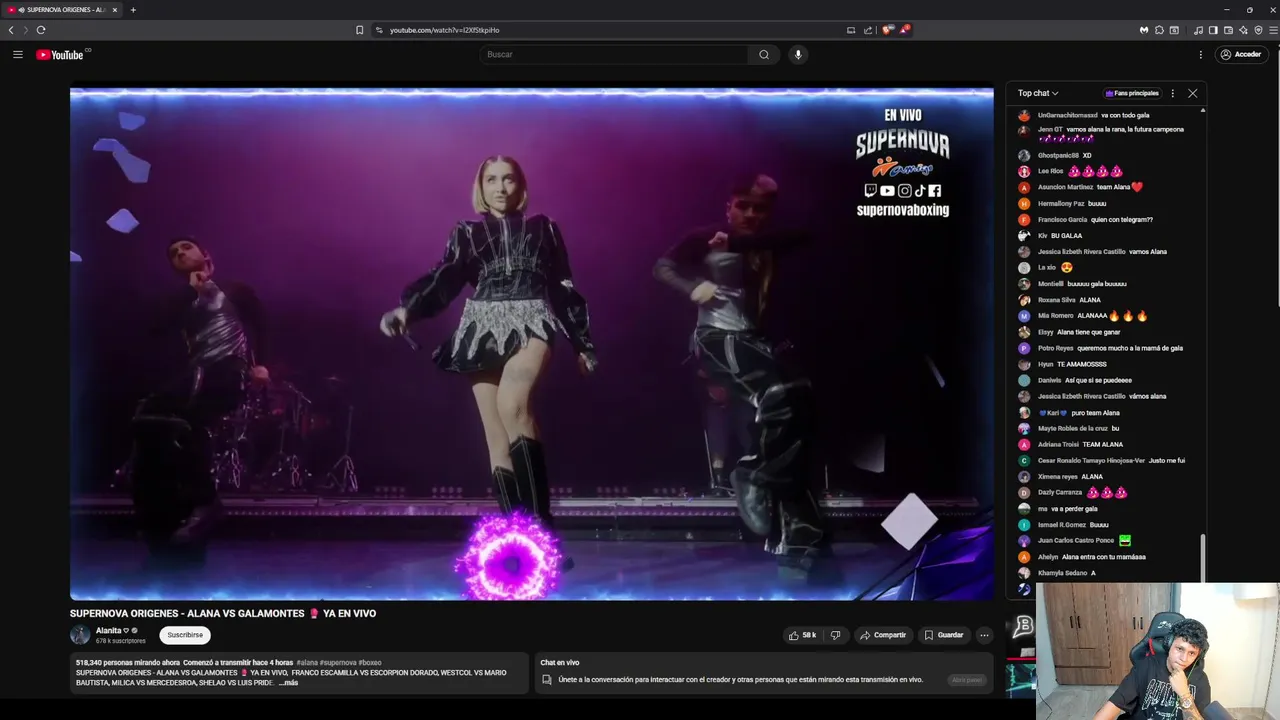Like the video with thumbs up

click(x=802, y=635)
